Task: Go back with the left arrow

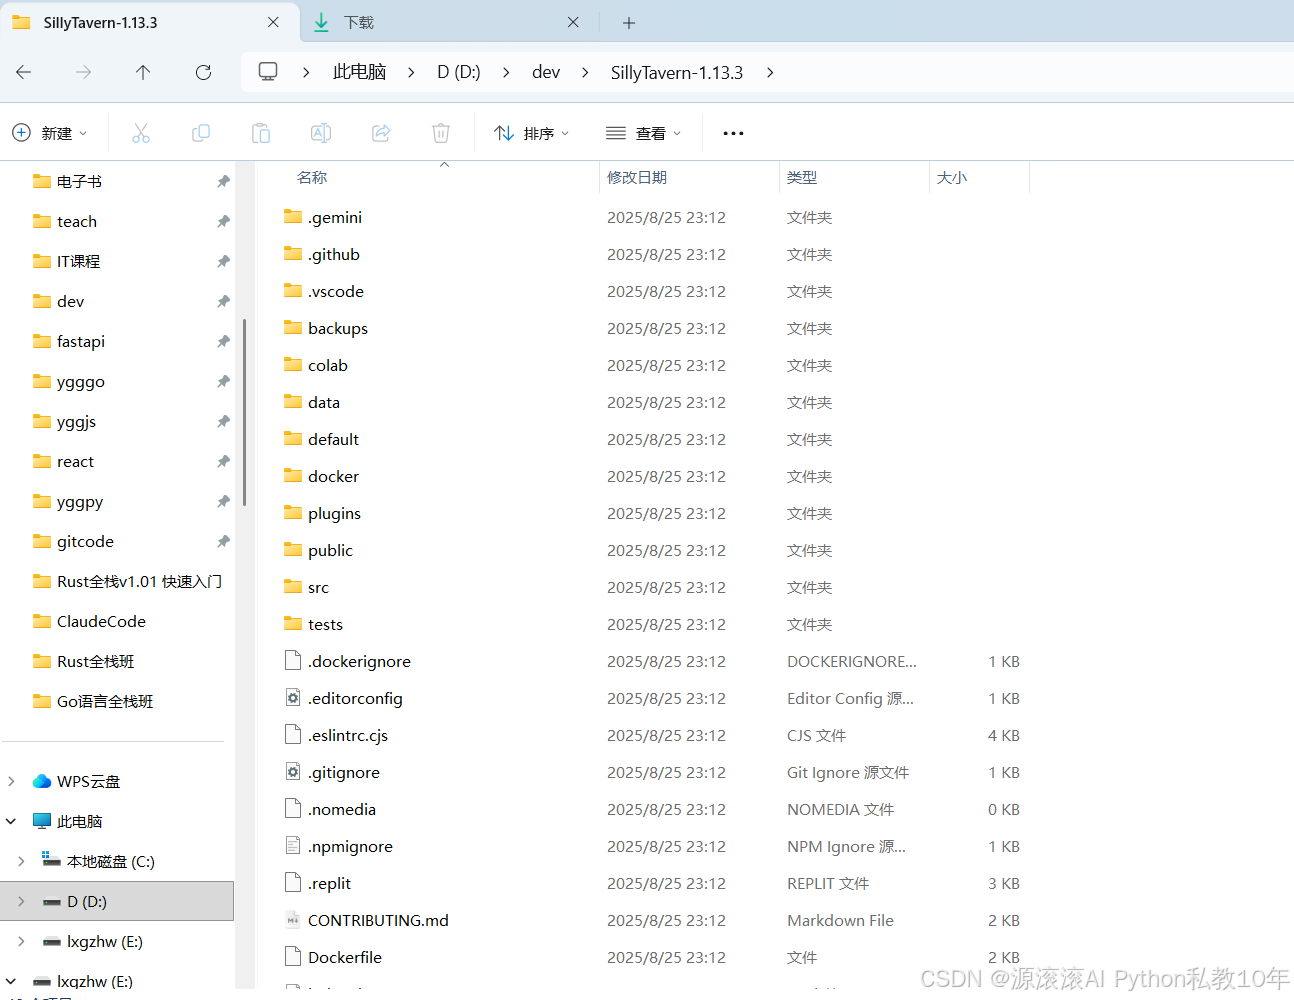Action: tap(24, 72)
